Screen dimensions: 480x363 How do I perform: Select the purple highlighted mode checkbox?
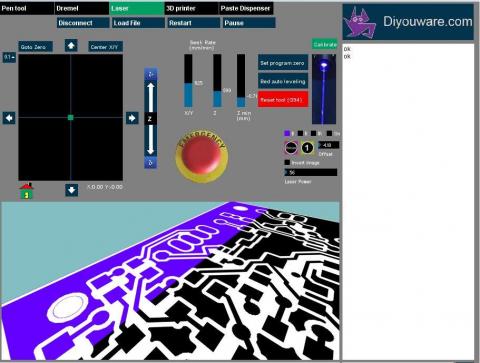click(x=287, y=133)
